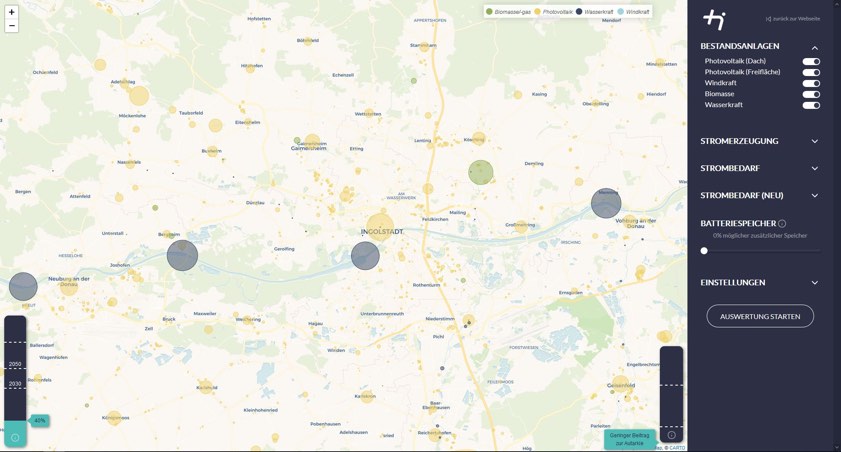This screenshot has height=452, width=841.
Task: Click the info icon next to Batteriespeicher
Action: coord(782,224)
